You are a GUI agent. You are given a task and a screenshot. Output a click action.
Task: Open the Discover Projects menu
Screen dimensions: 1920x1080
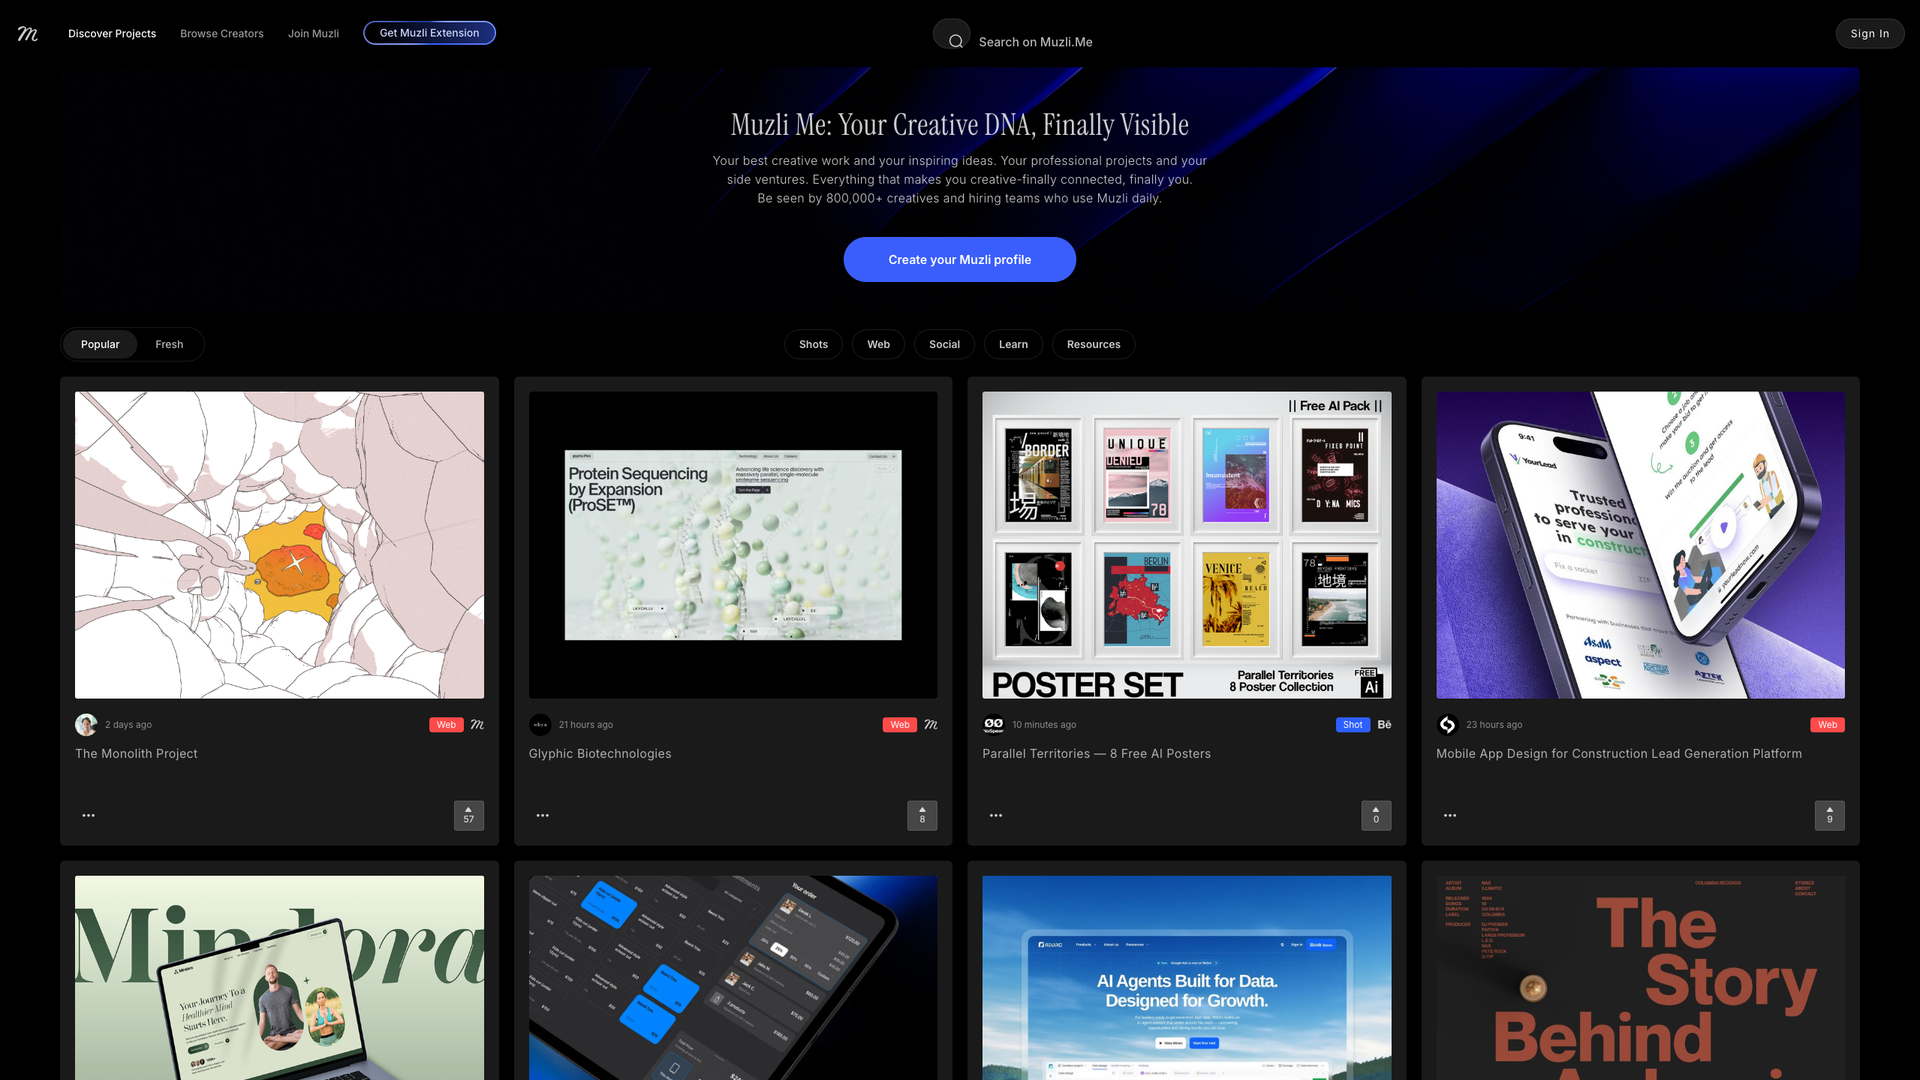[x=112, y=33]
